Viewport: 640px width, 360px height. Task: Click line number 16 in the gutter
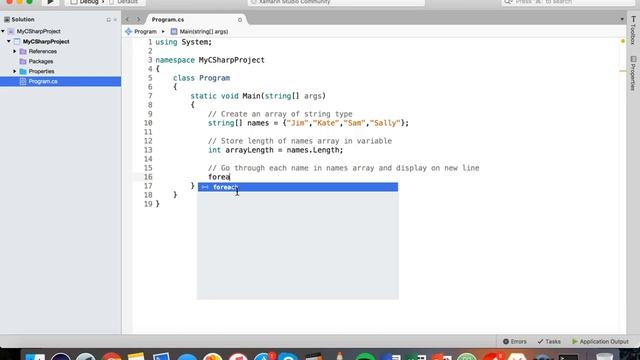pyautogui.click(x=148, y=177)
